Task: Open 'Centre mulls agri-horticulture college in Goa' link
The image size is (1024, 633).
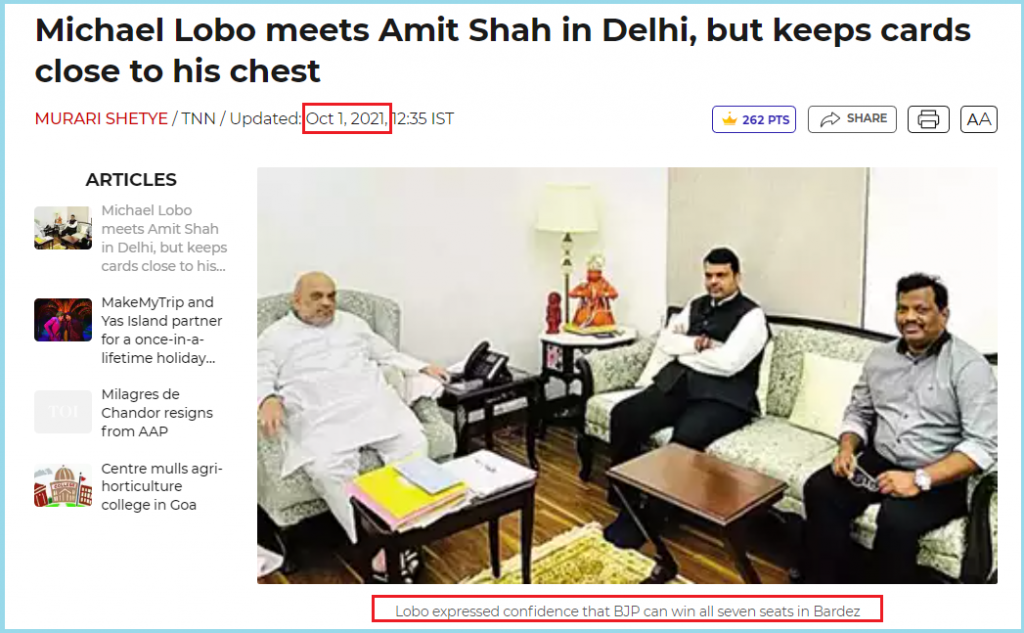Action: point(161,486)
